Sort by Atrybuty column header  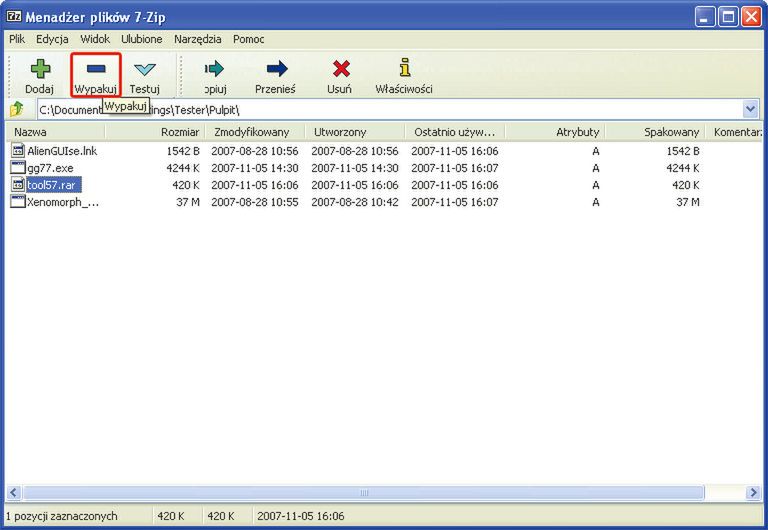[555, 132]
